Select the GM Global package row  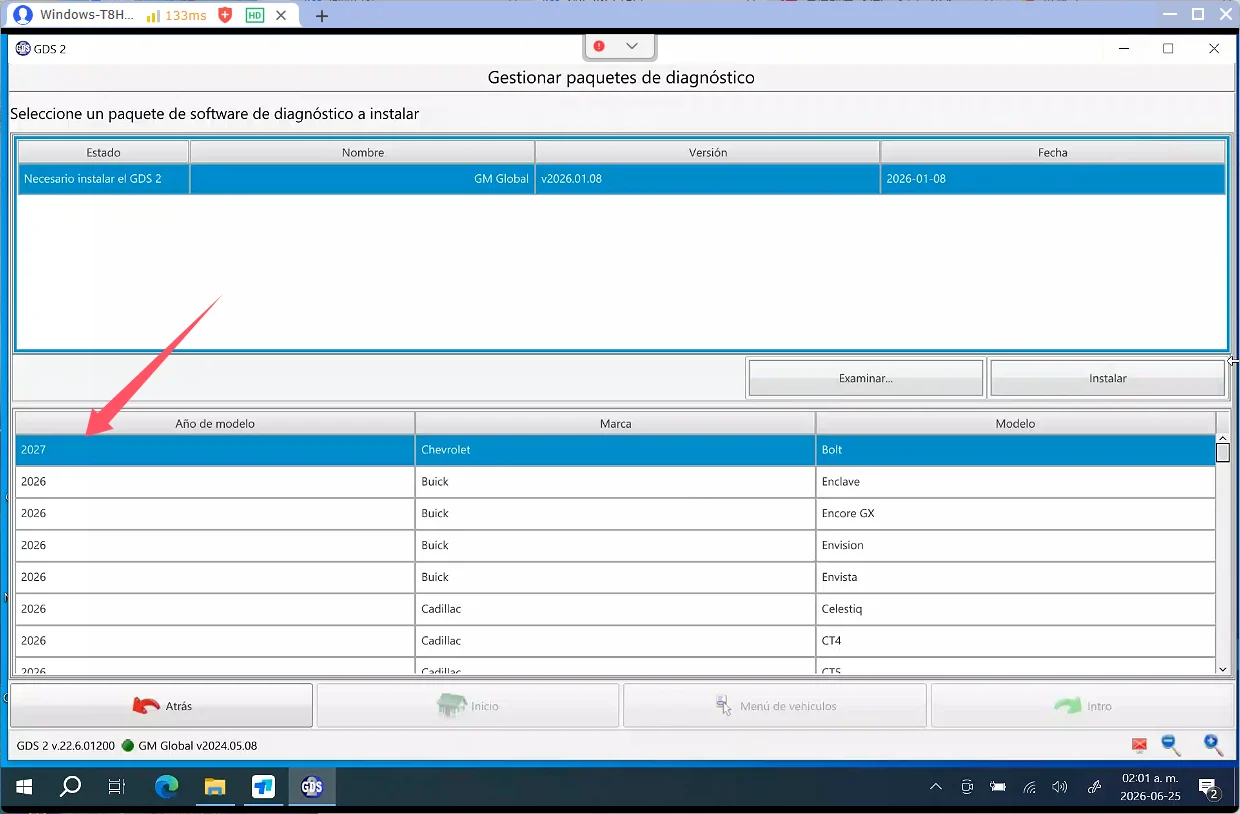click(622, 179)
